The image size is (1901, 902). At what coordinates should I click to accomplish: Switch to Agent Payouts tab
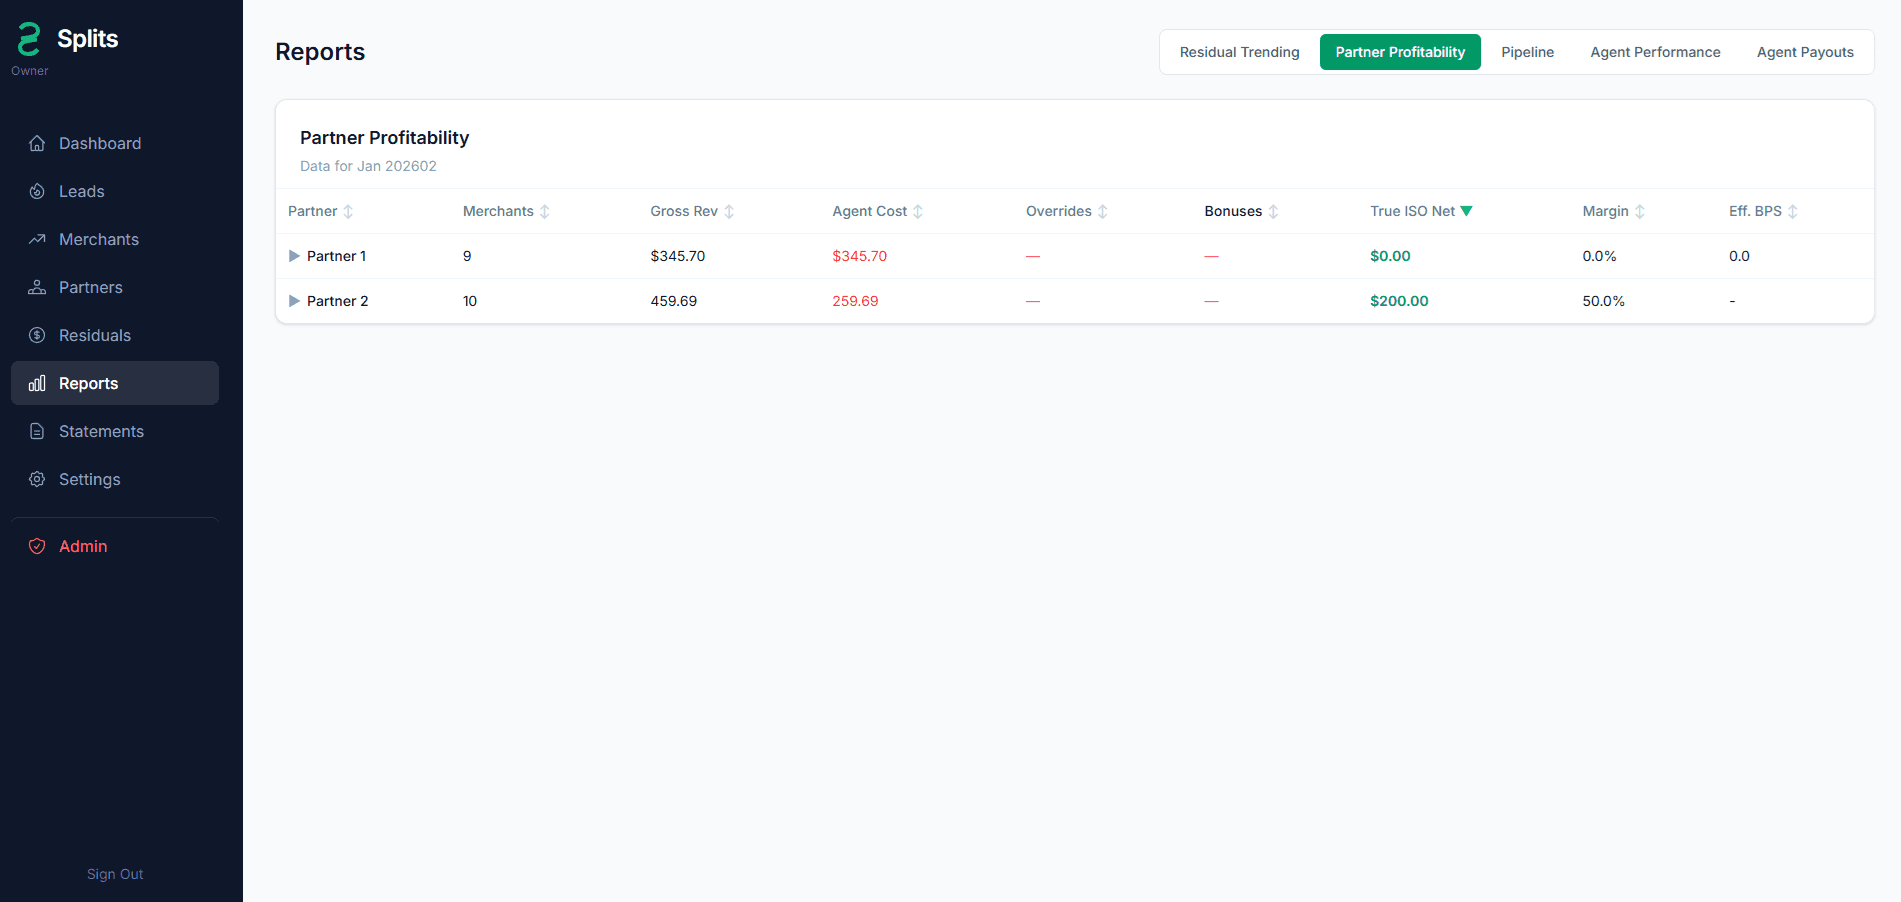[1805, 52]
